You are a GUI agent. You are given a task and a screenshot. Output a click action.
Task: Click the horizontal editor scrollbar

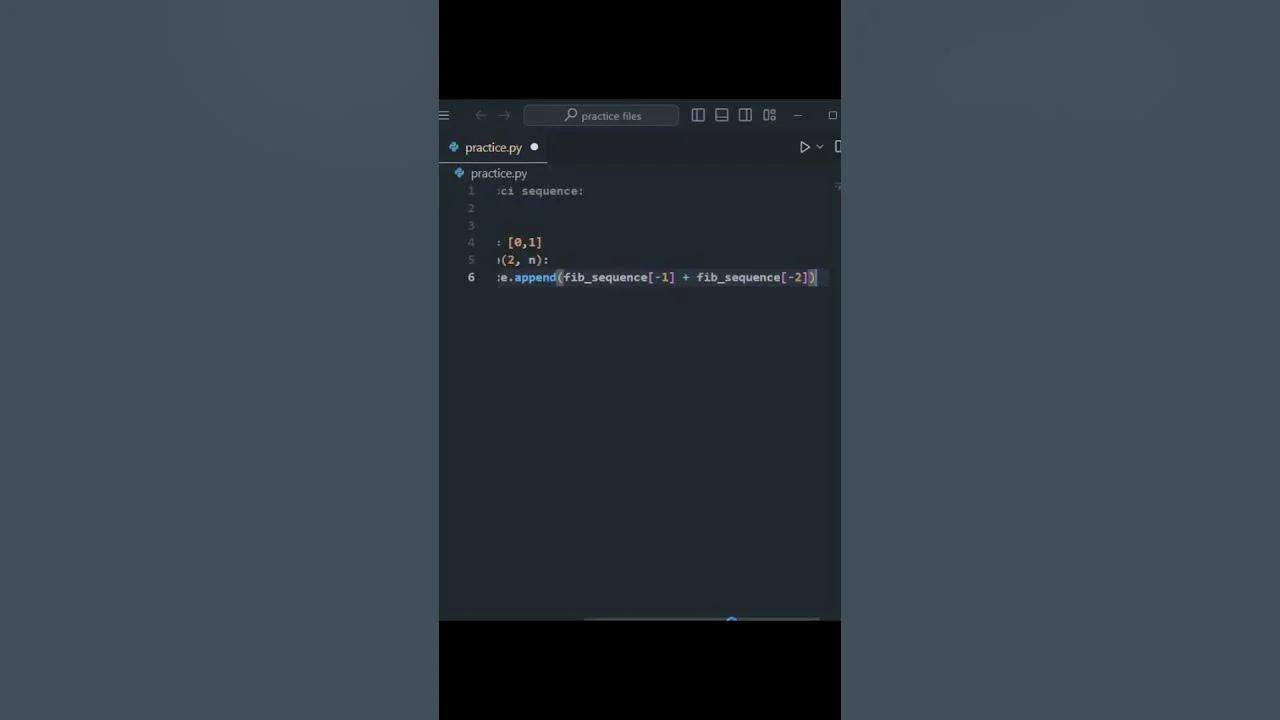click(x=701, y=619)
